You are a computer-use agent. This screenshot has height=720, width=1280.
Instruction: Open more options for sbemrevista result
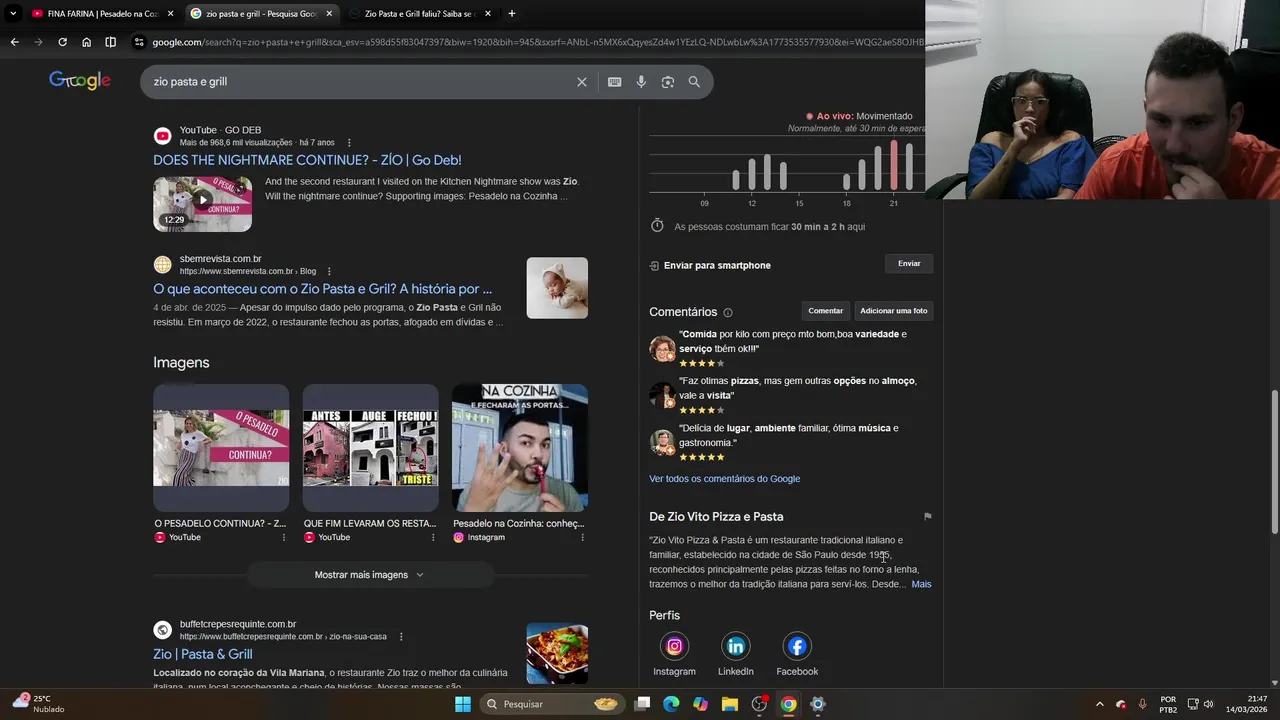[x=329, y=271]
